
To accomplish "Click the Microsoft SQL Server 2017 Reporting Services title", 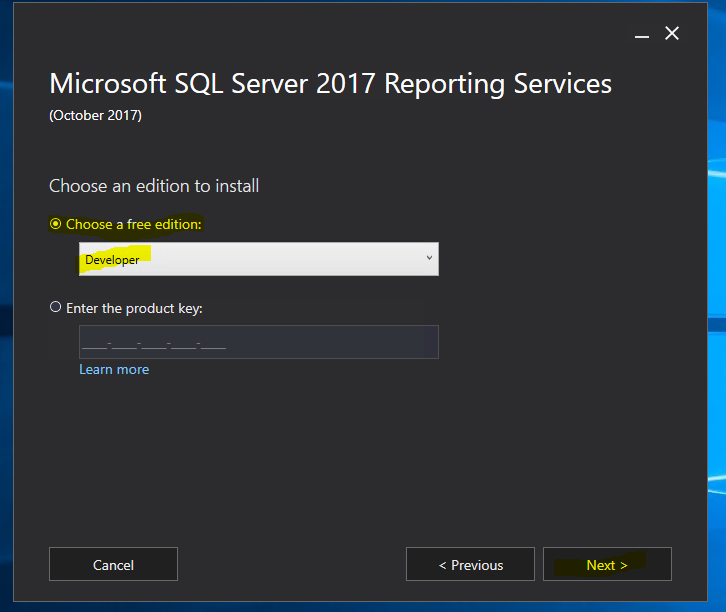I will coord(331,84).
